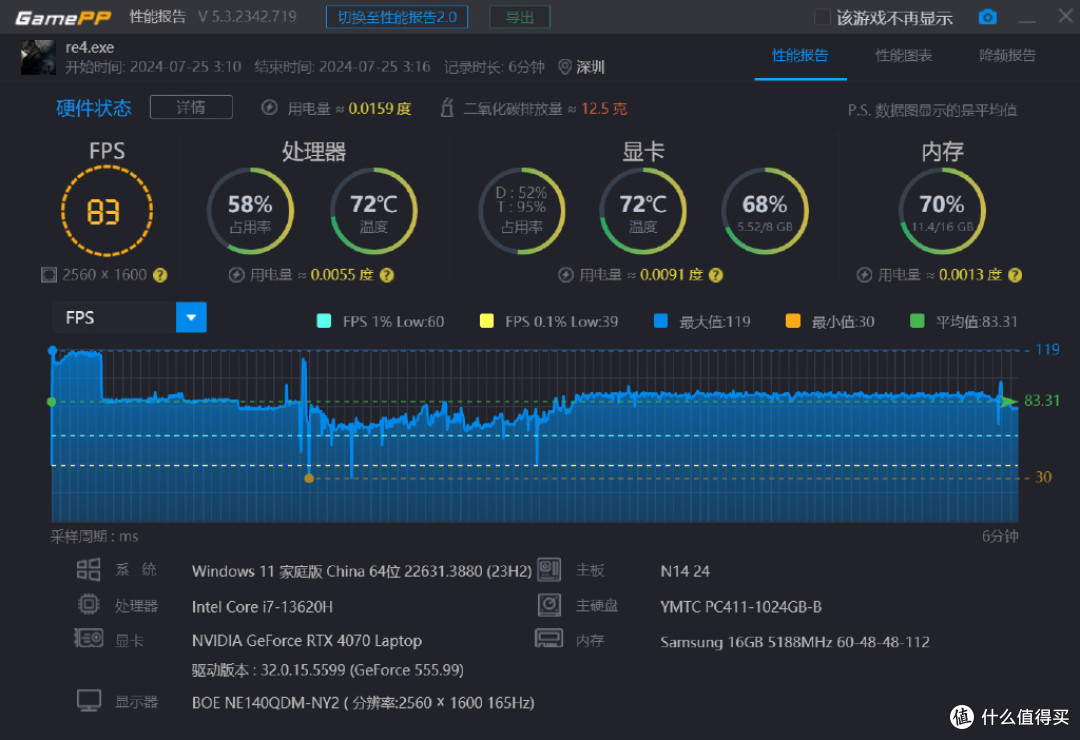1080x740 pixels.
Task: Click the GamePP logo
Action: point(63,17)
